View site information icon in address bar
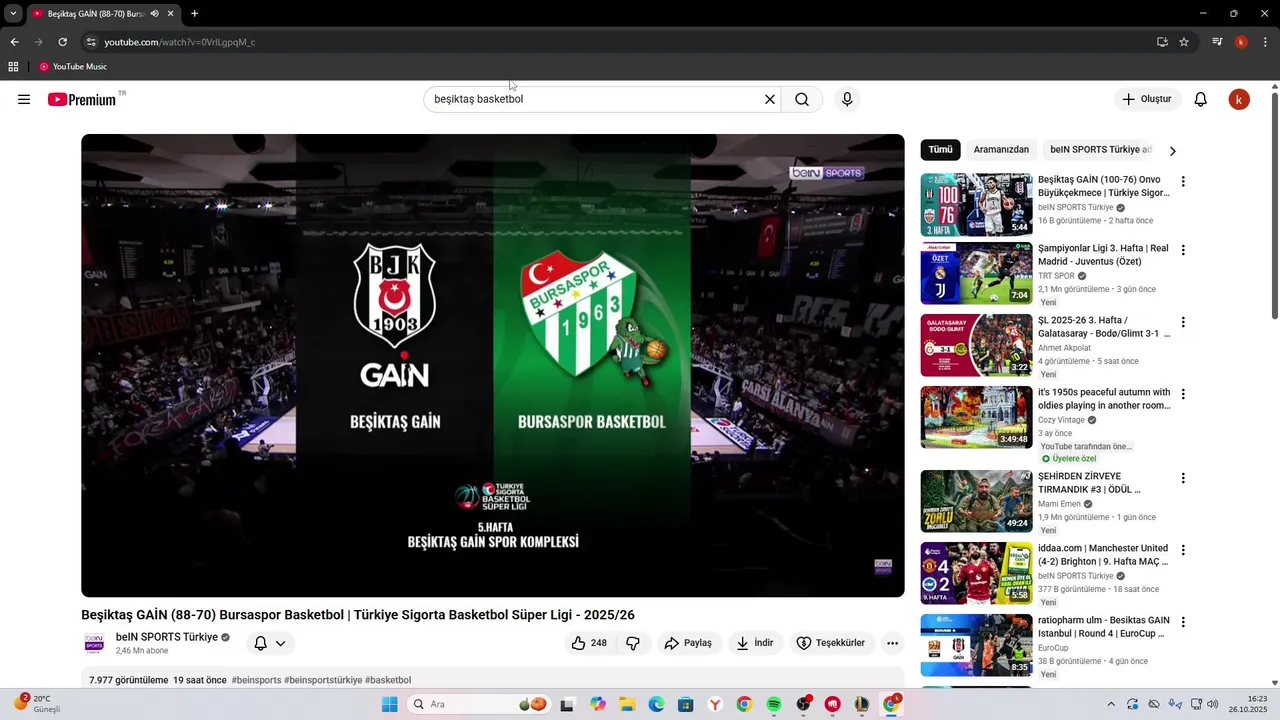 tap(91, 42)
